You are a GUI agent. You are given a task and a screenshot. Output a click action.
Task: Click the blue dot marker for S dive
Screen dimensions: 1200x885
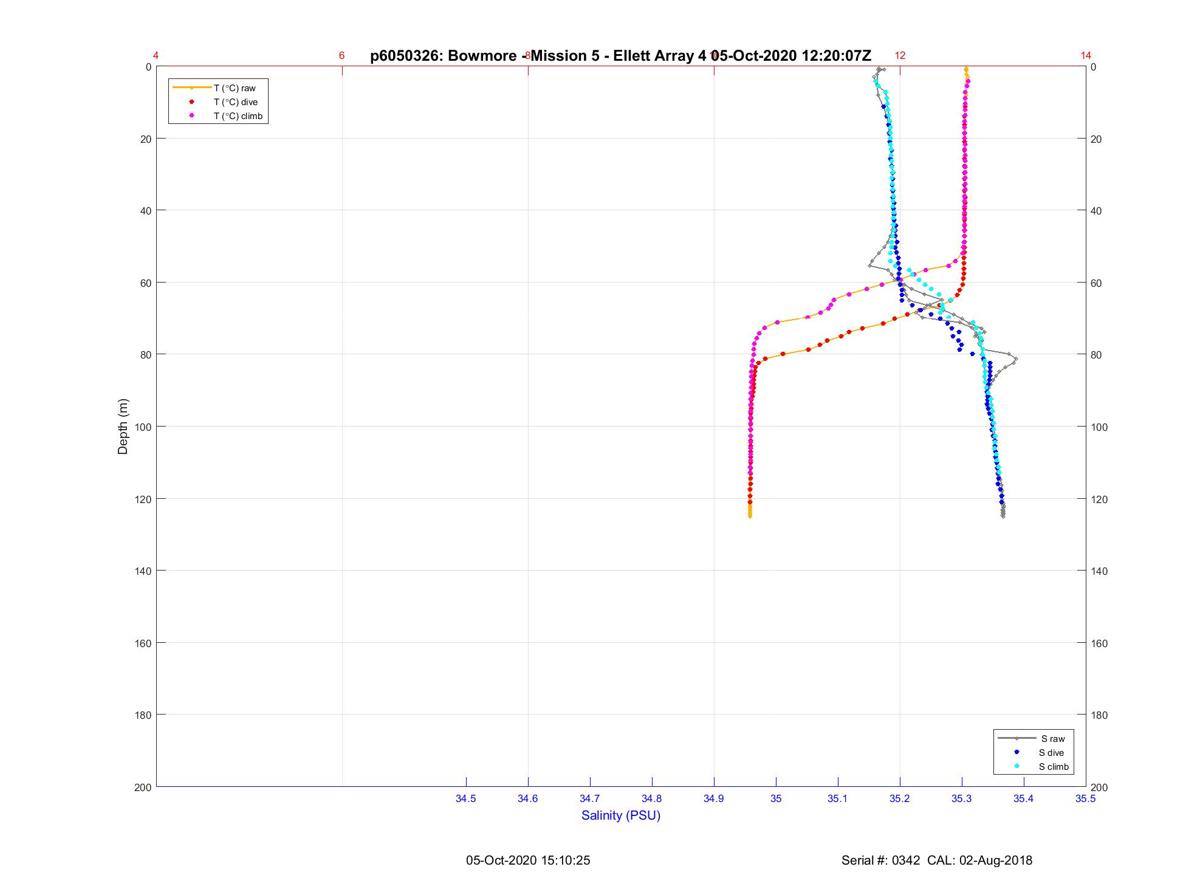1017,752
